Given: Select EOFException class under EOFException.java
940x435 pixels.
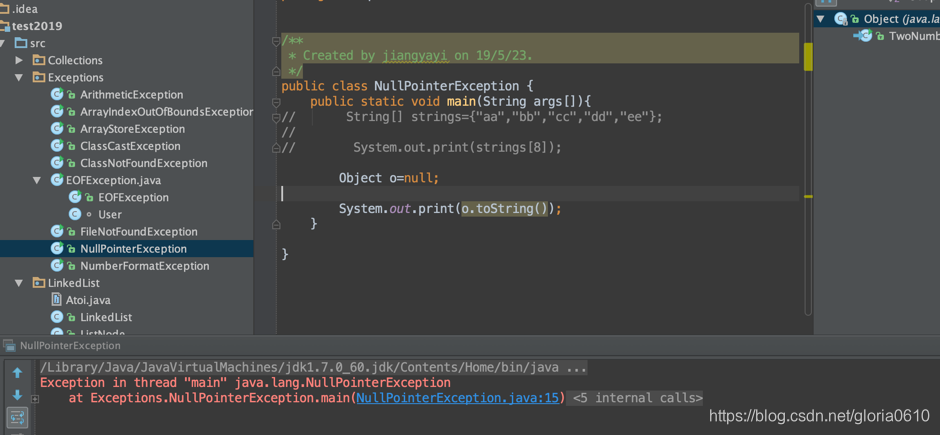Looking at the screenshot, I should [x=133, y=197].
